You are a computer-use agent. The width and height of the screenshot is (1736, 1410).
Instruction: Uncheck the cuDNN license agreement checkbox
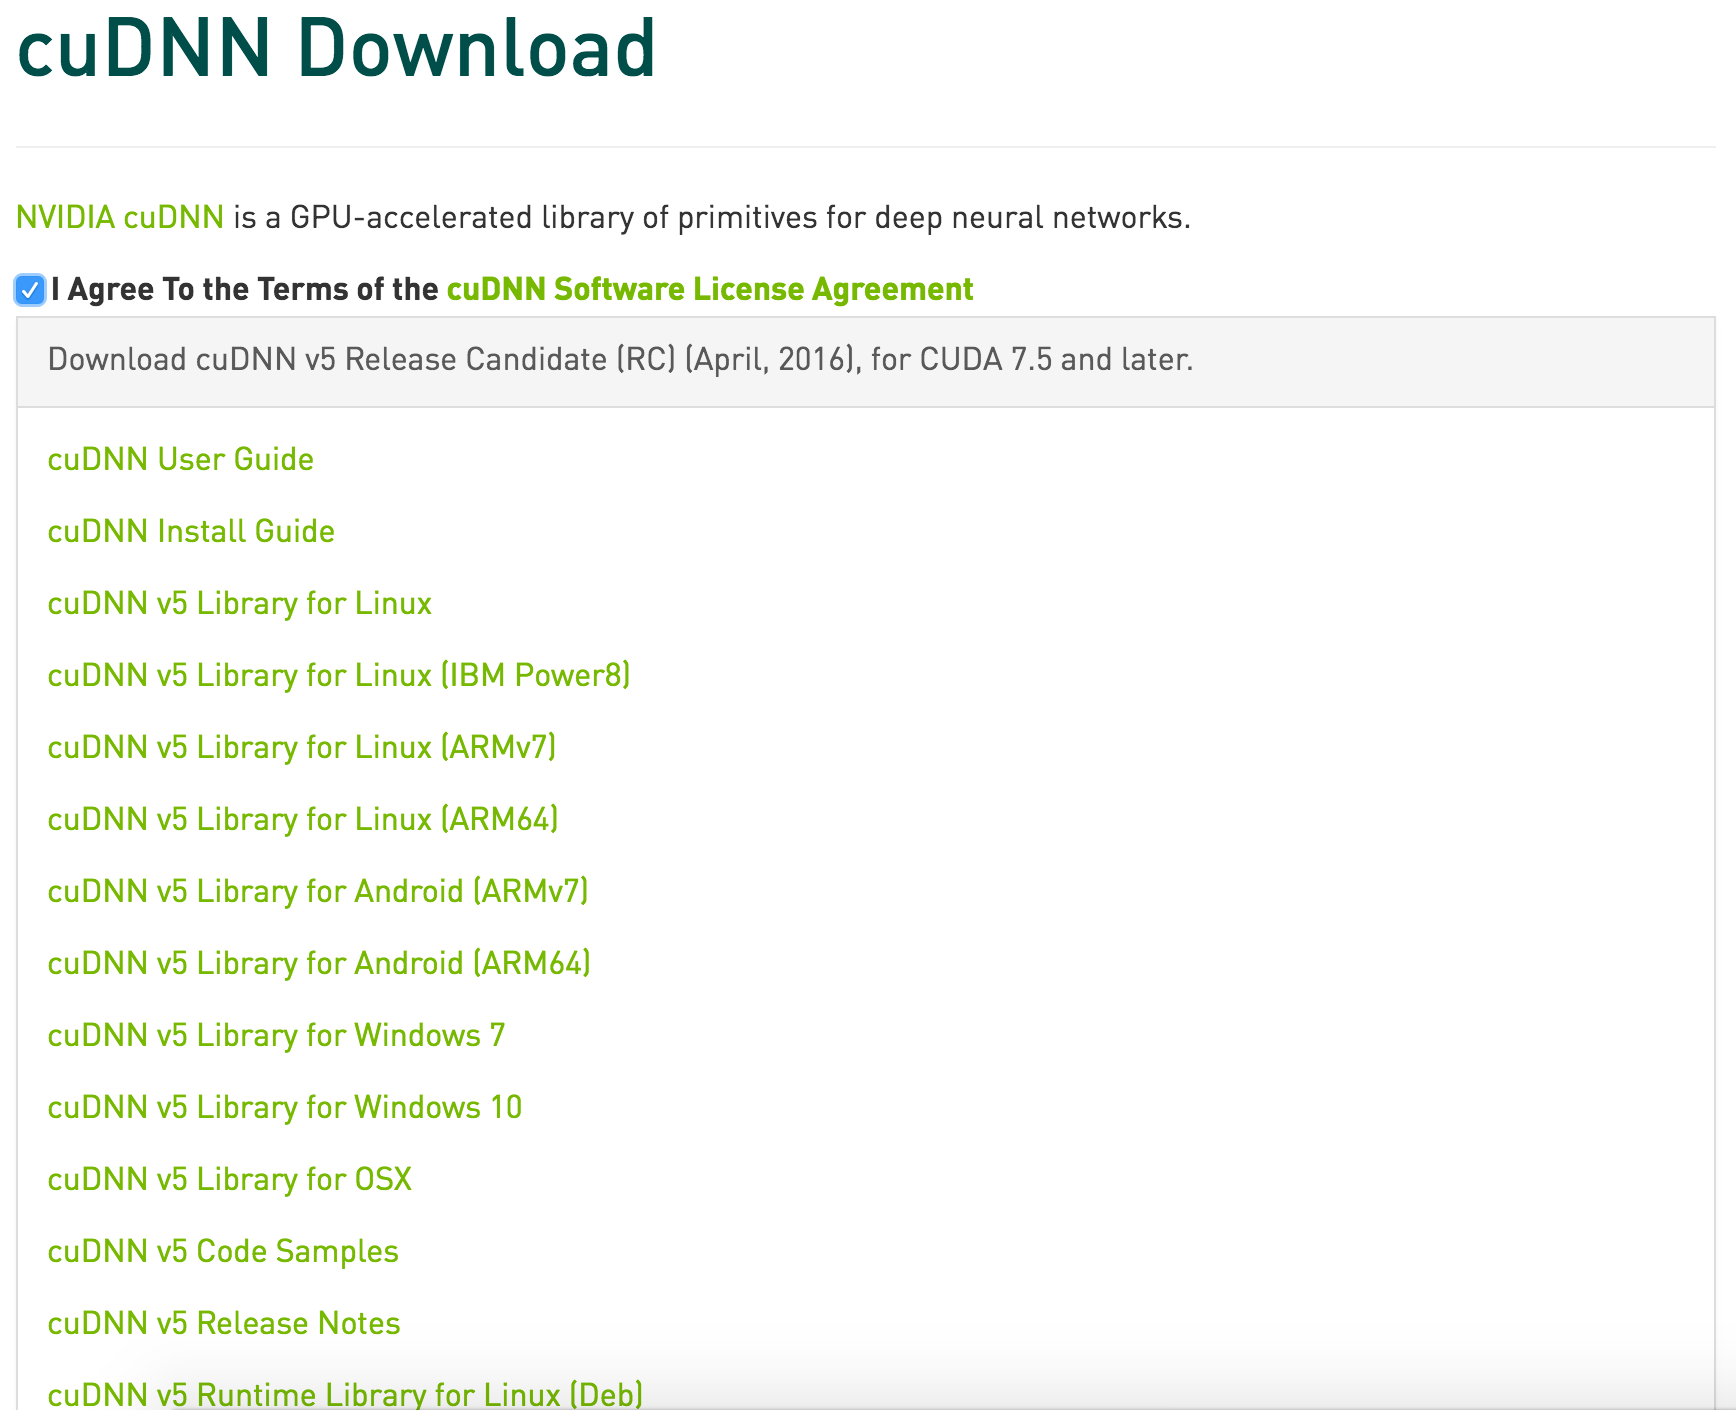[x=29, y=290]
